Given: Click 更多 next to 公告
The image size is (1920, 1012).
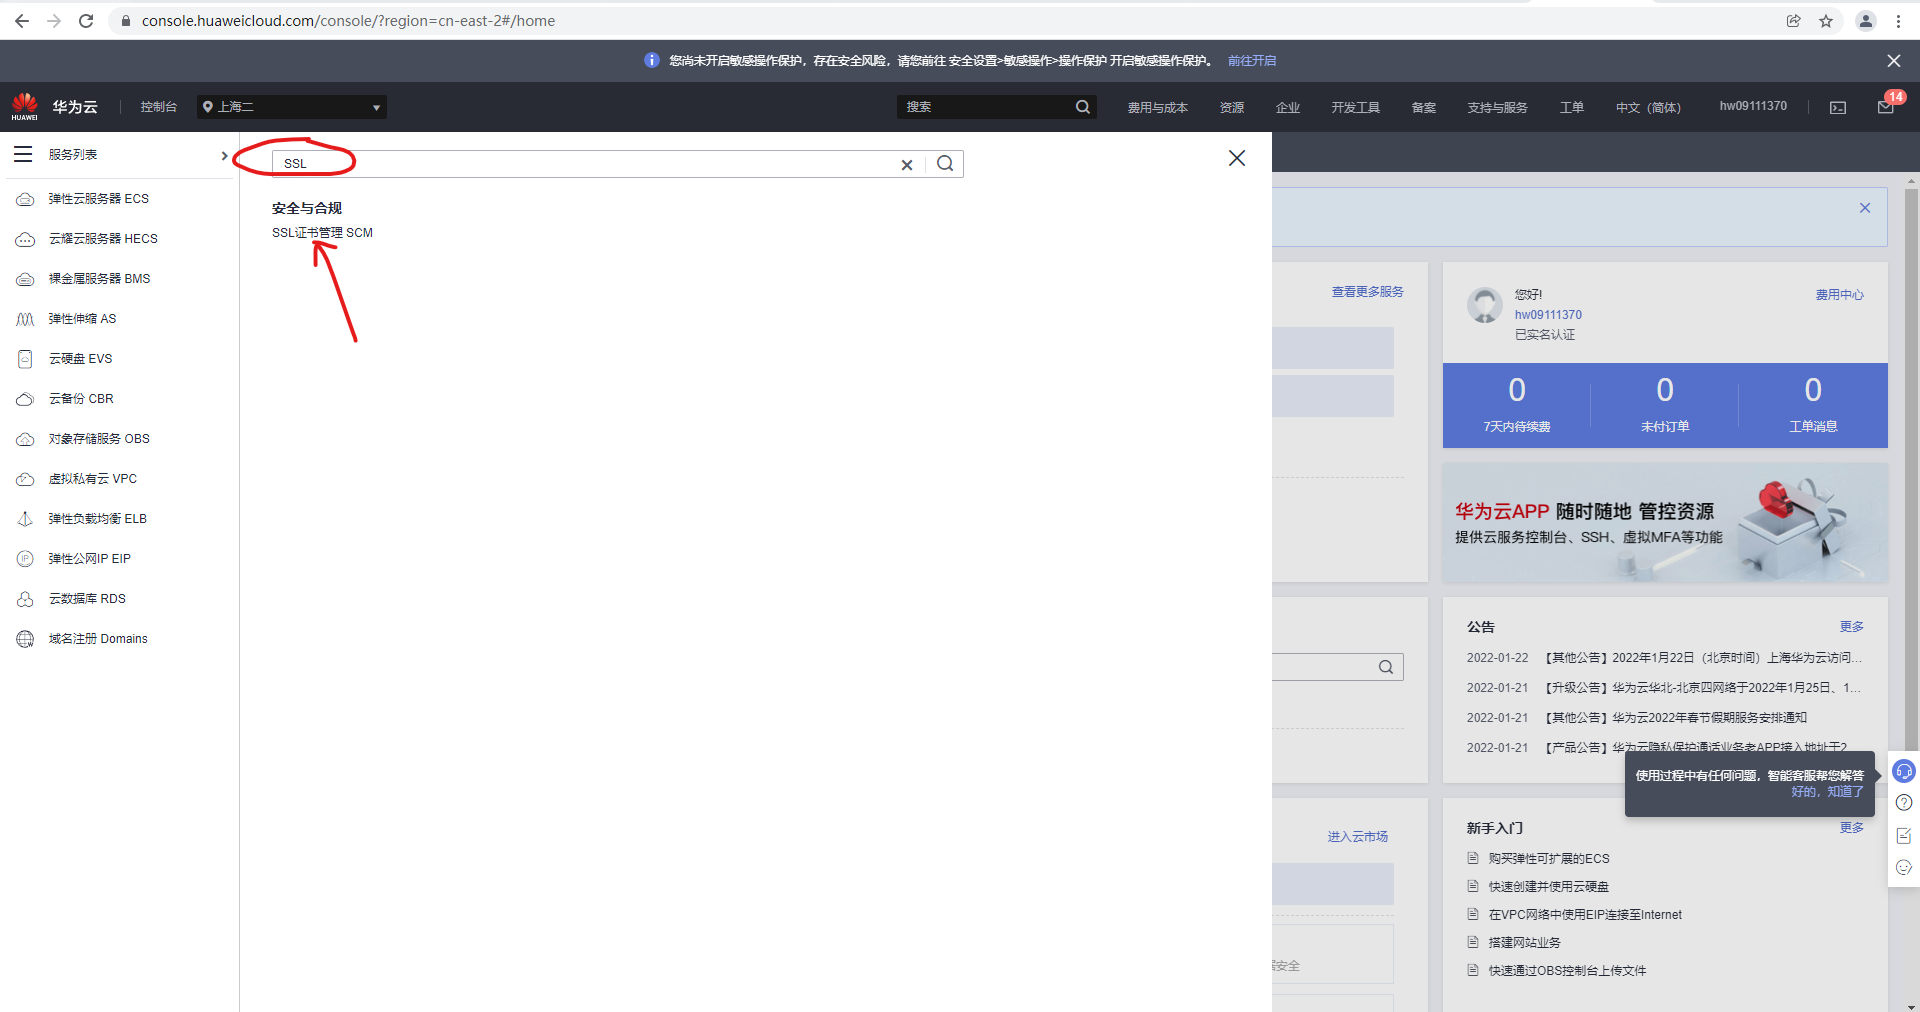Looking at the screenshot, I should point(1851,627).
